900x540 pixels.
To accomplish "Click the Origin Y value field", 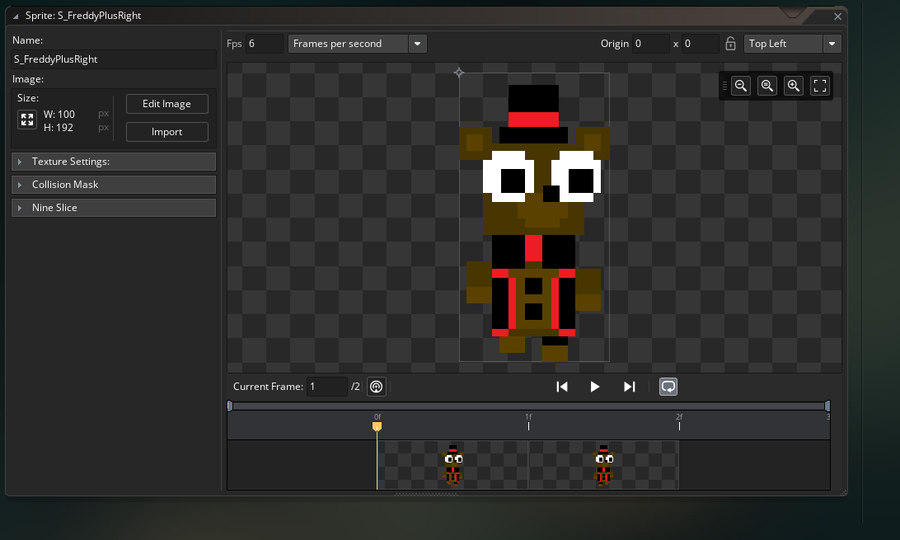I will point(700,44).
